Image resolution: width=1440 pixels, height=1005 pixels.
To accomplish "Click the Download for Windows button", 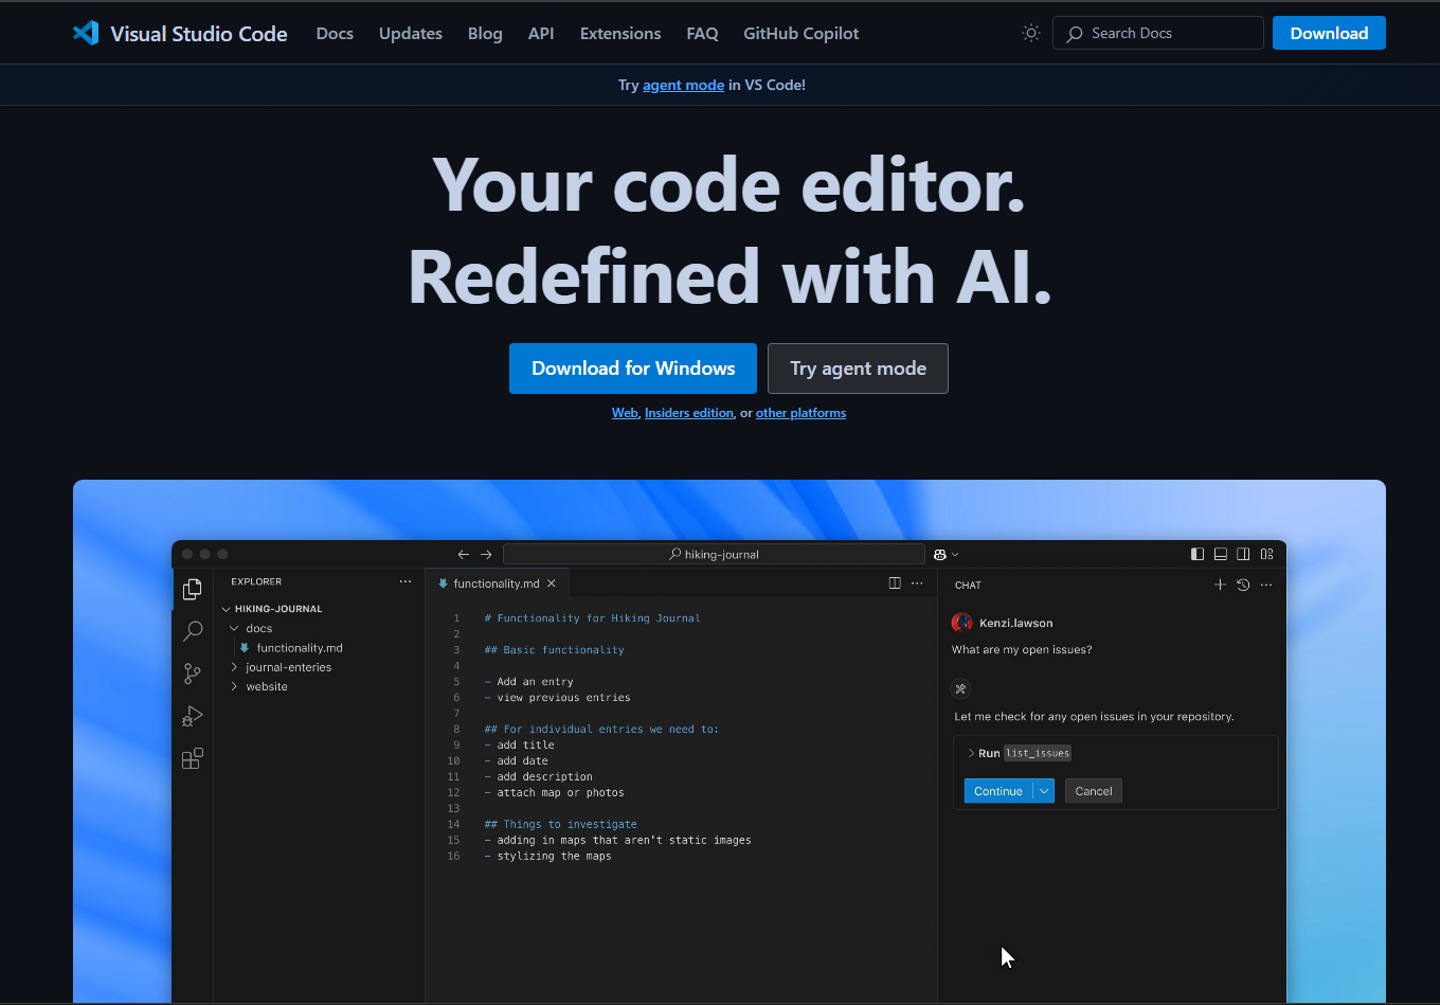I will tap(633, 368).
